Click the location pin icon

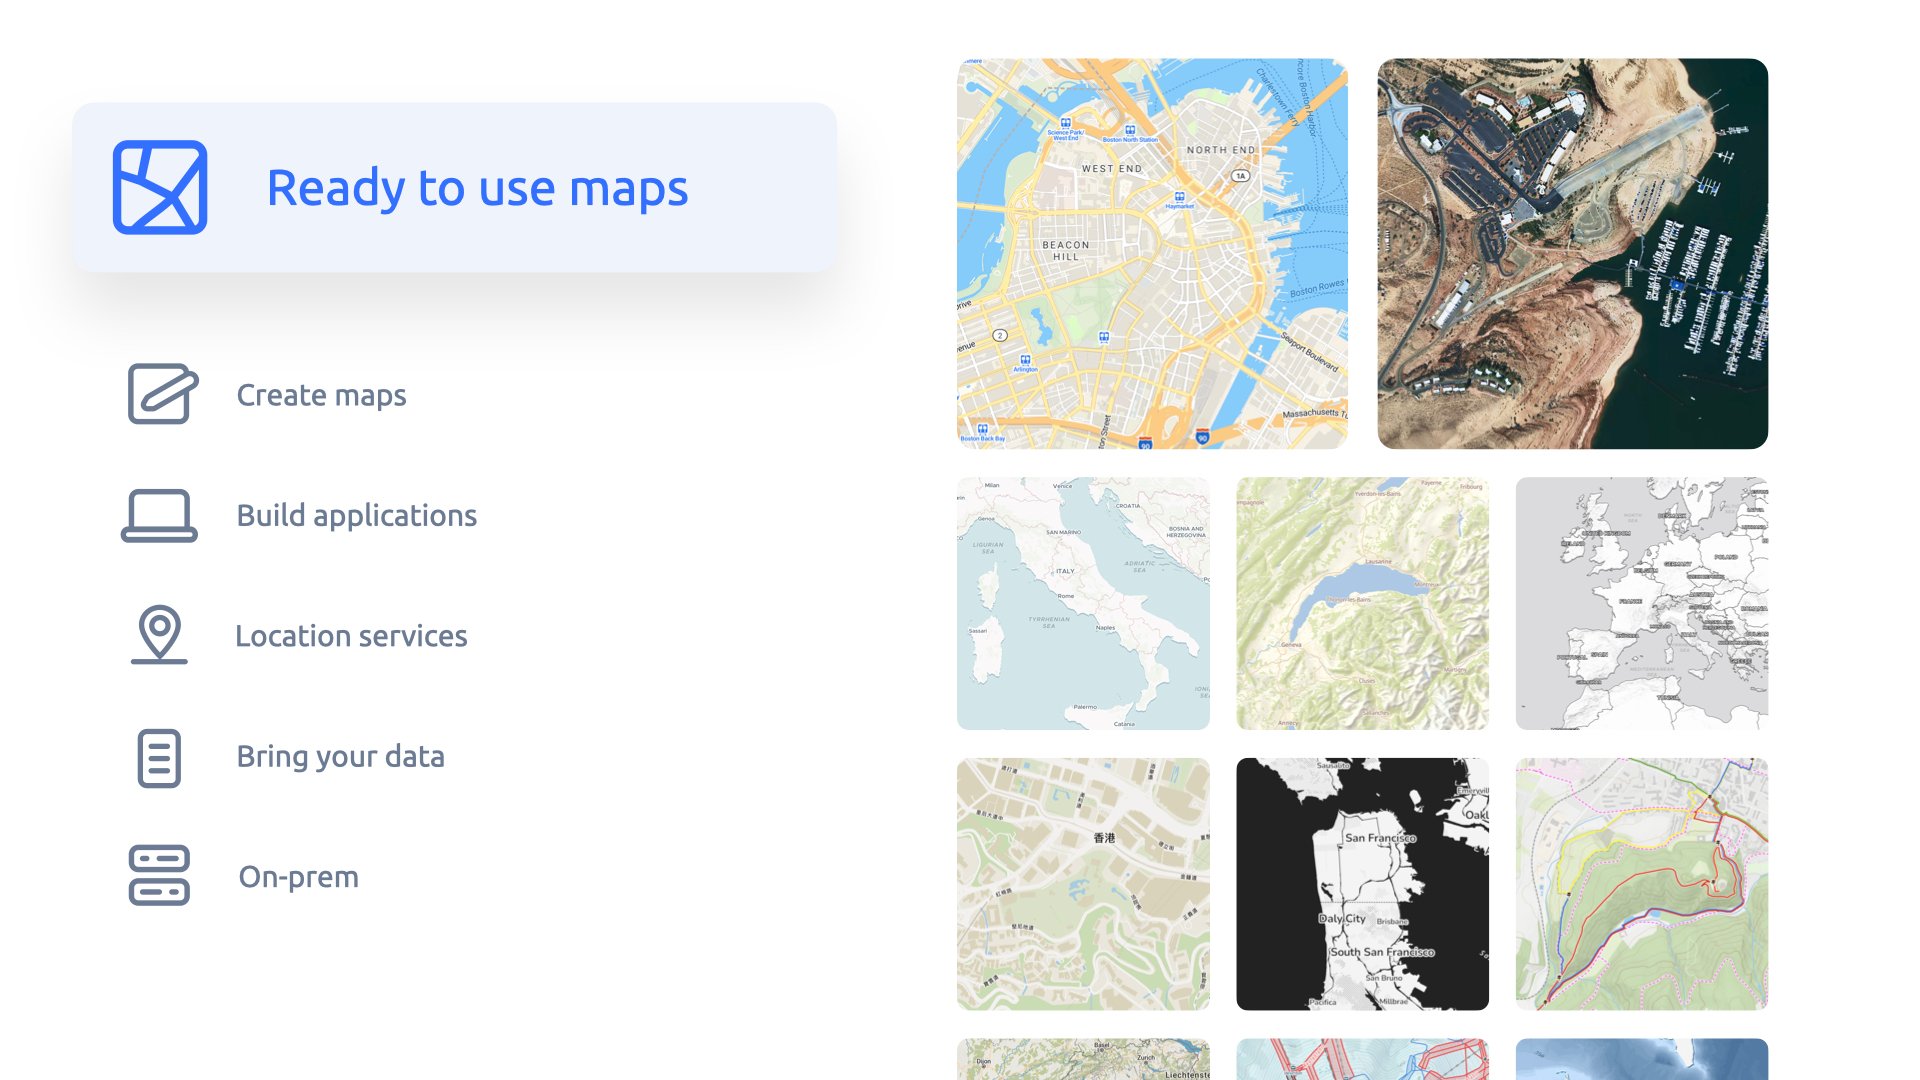(x=159, y=634)
